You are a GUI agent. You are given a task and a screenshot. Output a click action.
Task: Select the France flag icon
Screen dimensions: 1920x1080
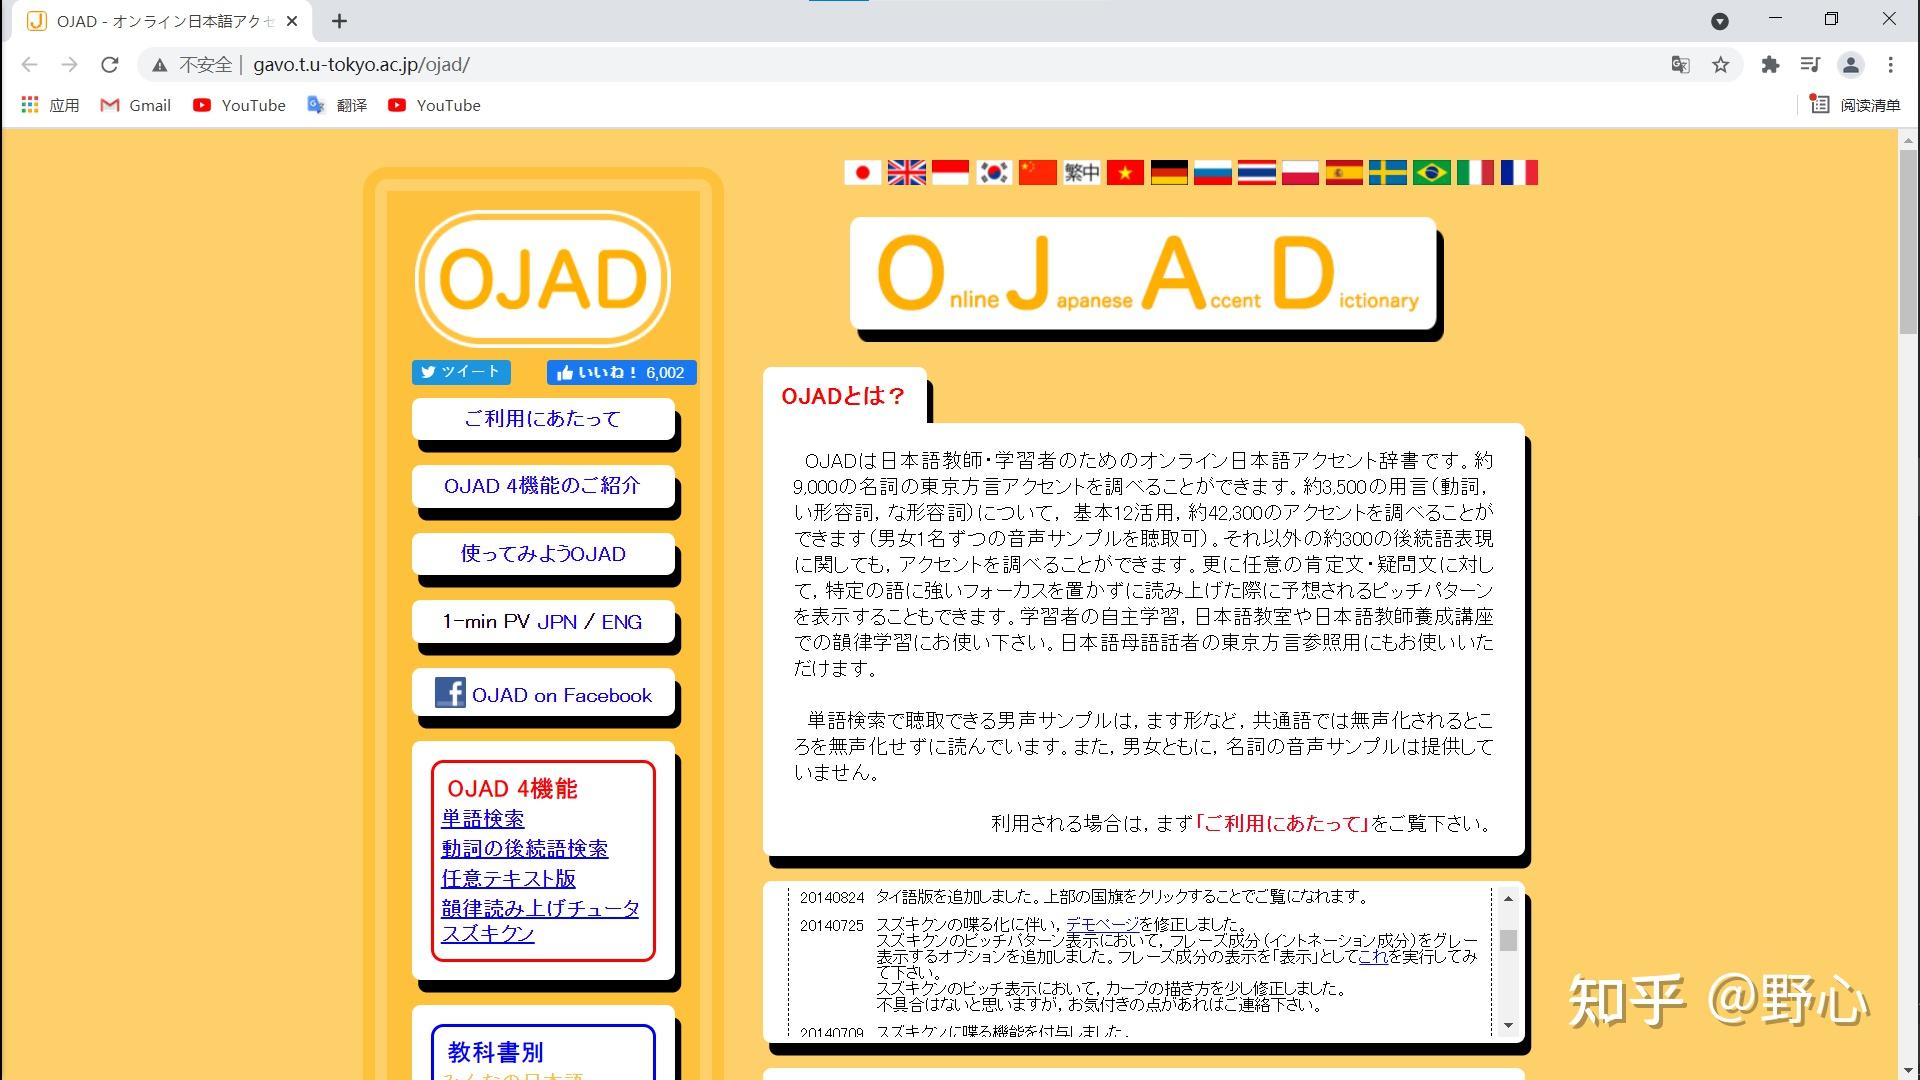tap(1519, 172)
